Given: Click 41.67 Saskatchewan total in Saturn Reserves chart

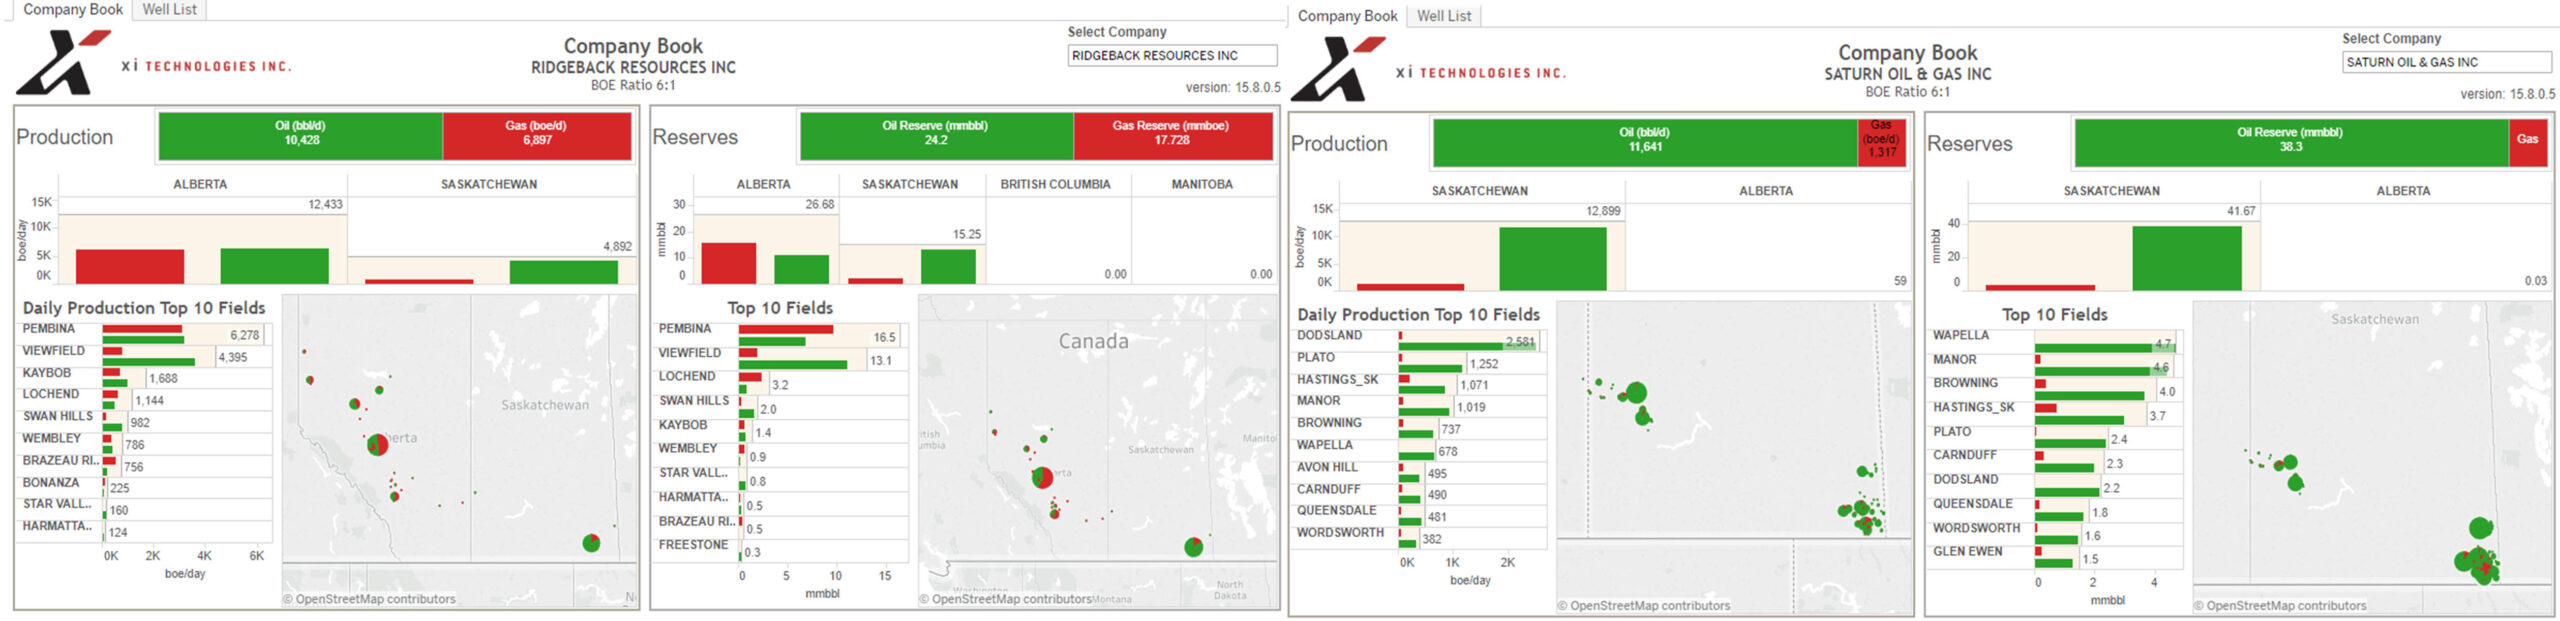Looking at the screenshot, I should [x=2241, y=212].
